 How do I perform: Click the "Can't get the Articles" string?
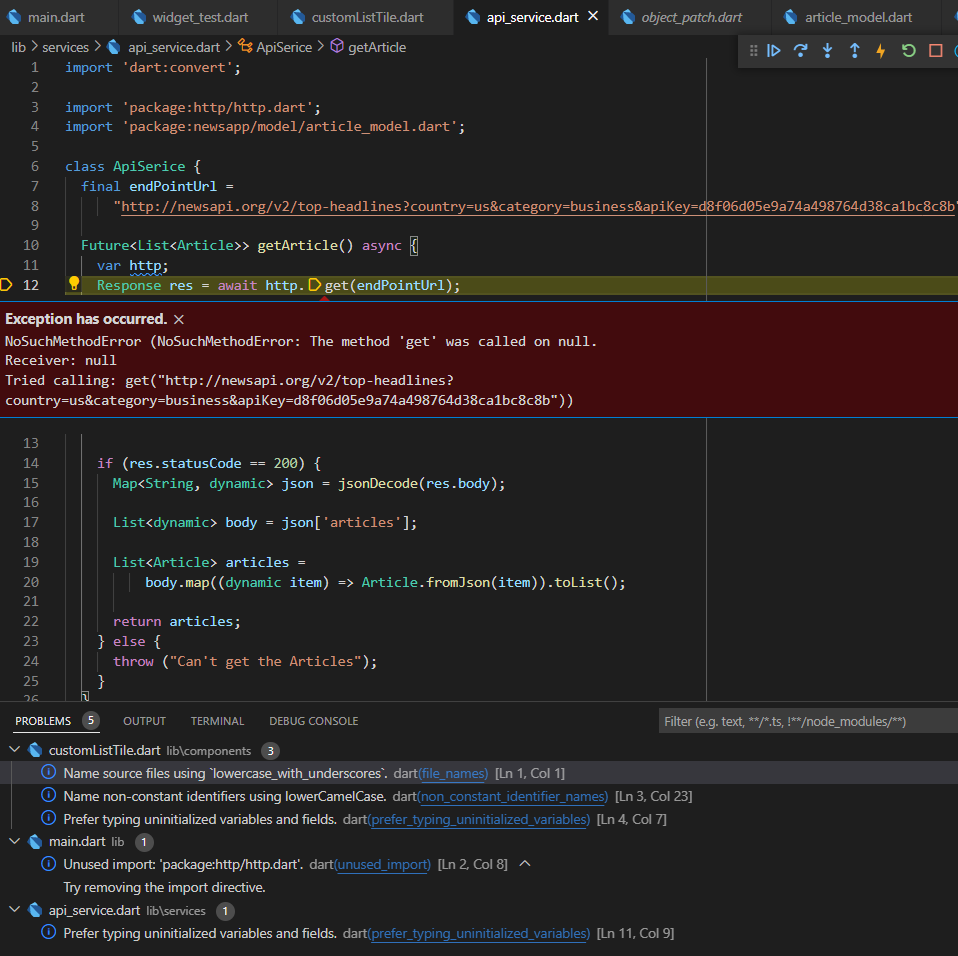(265, 662)
